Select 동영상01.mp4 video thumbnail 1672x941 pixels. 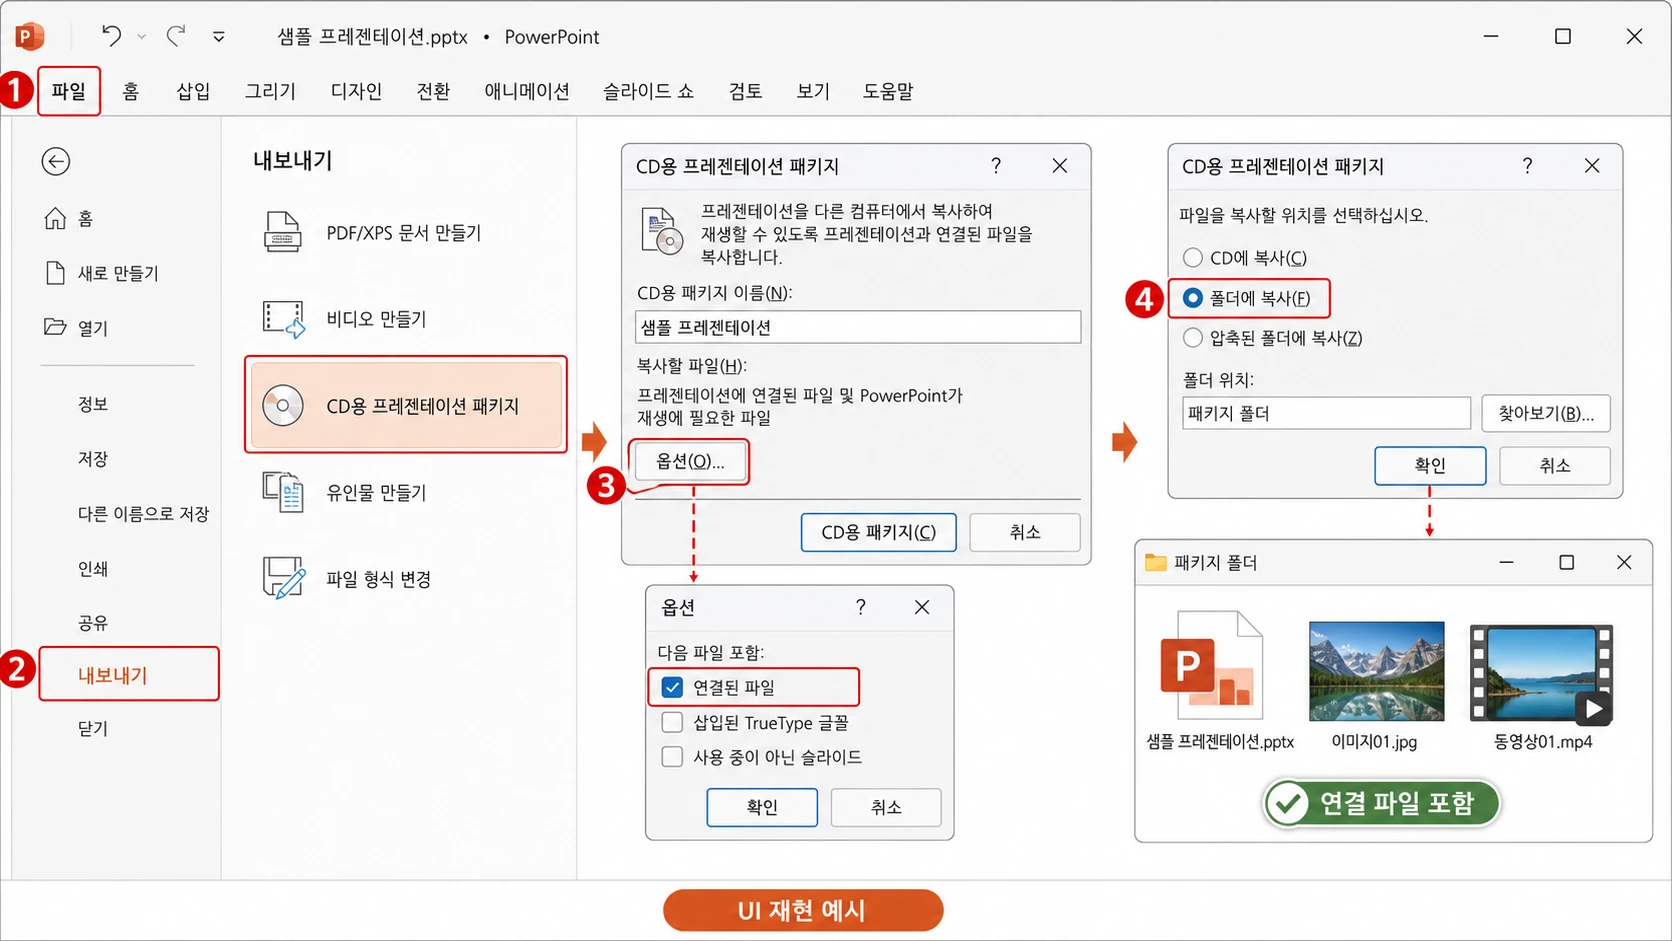coord(1541,674)
